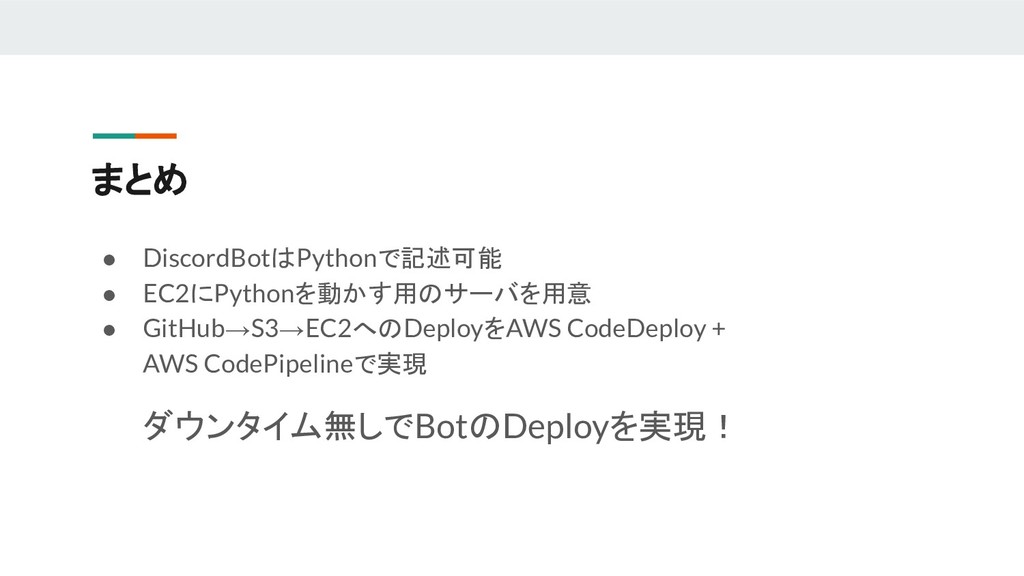Click the exclamation mark ending the conclusion
Screen dimensions: 1024x576
tap(722, 427)
